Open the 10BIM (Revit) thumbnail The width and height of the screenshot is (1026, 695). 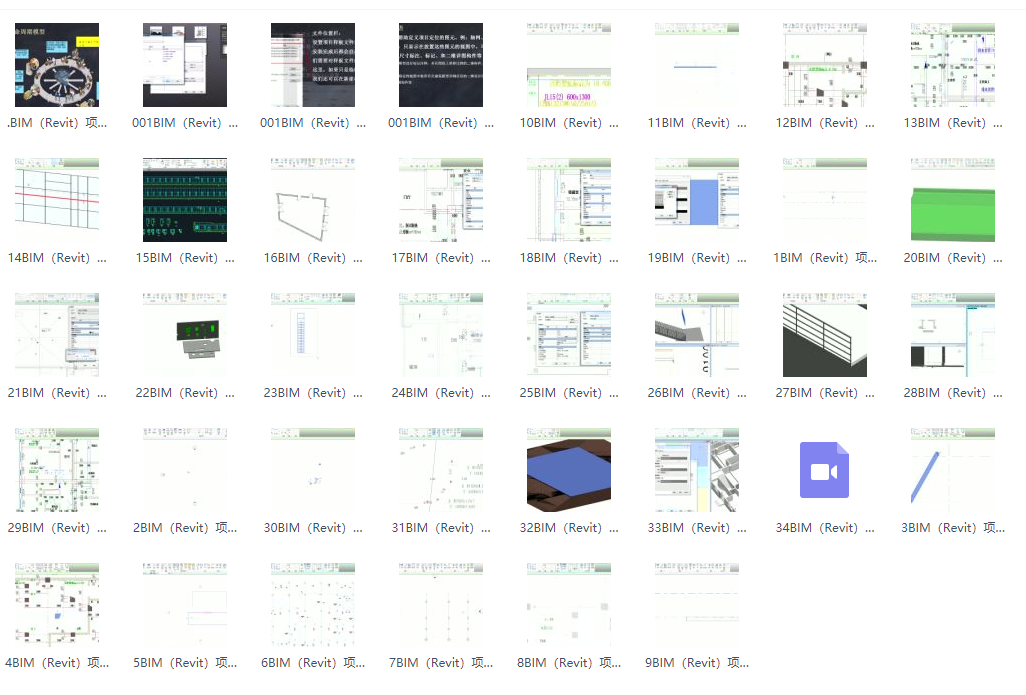569,65
